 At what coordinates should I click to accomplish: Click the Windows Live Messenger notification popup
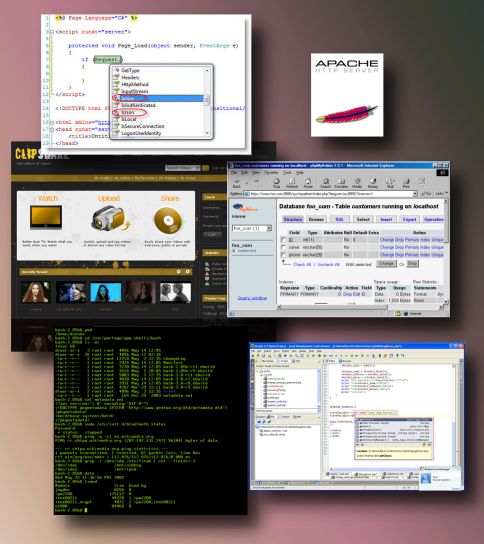(x=440, y=478)
